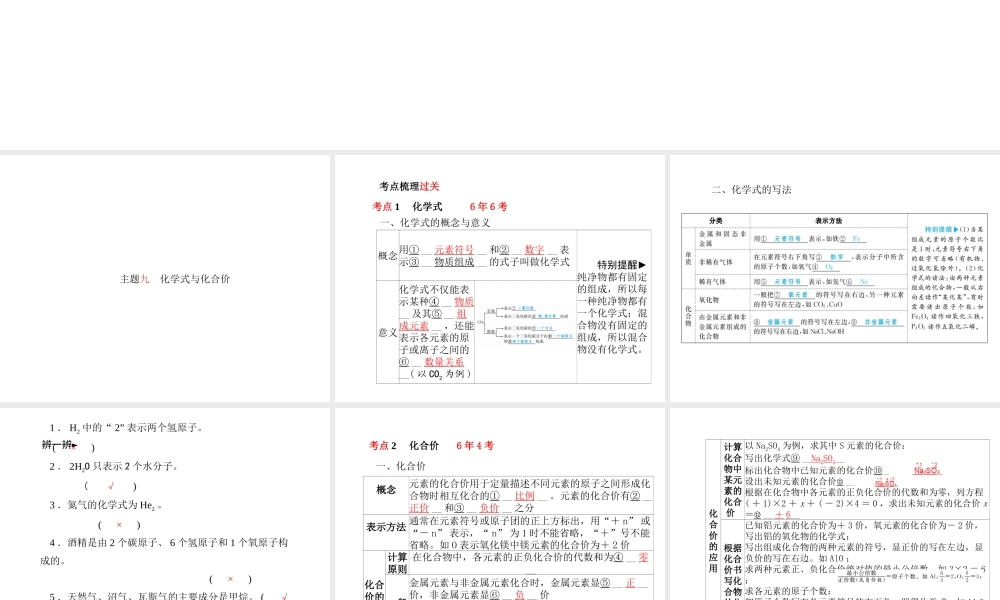Click the statement 2. 2H2O只表示2个水分子
The height and width of the screenshot is (600, 1000).
pyautogui.click(x=114, y=466)
